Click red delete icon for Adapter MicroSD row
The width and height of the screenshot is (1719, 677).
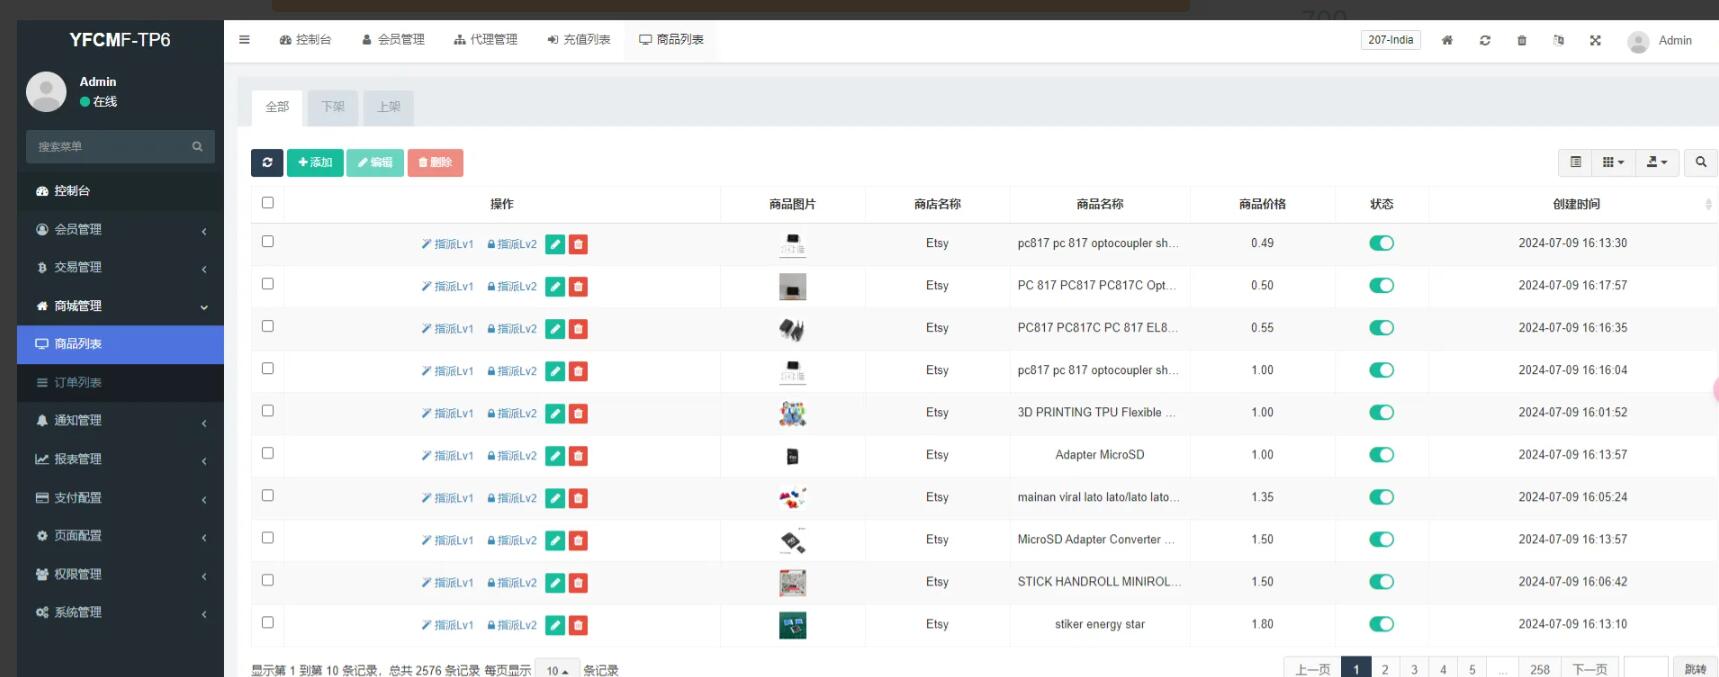[578, 456]
